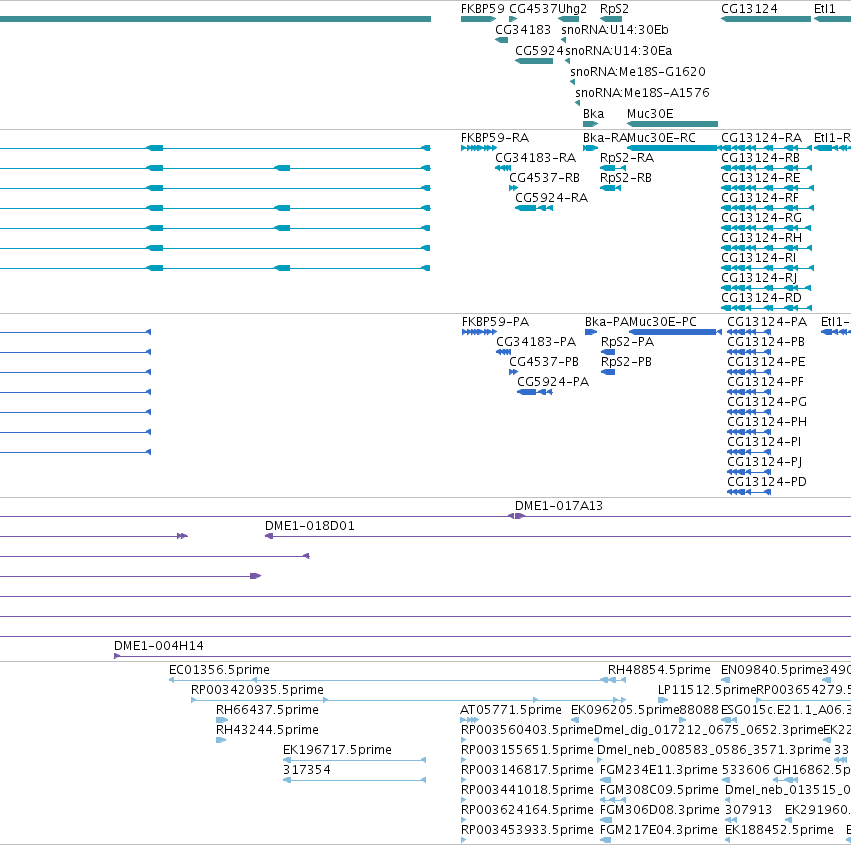Viewport: 851px width, 845px height.
Task: Open the Muc30E-RC transcript label
Action: 661,138
